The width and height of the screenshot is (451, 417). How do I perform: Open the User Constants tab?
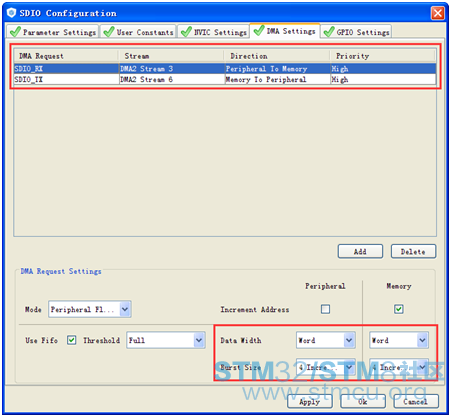tap(138, 32)
